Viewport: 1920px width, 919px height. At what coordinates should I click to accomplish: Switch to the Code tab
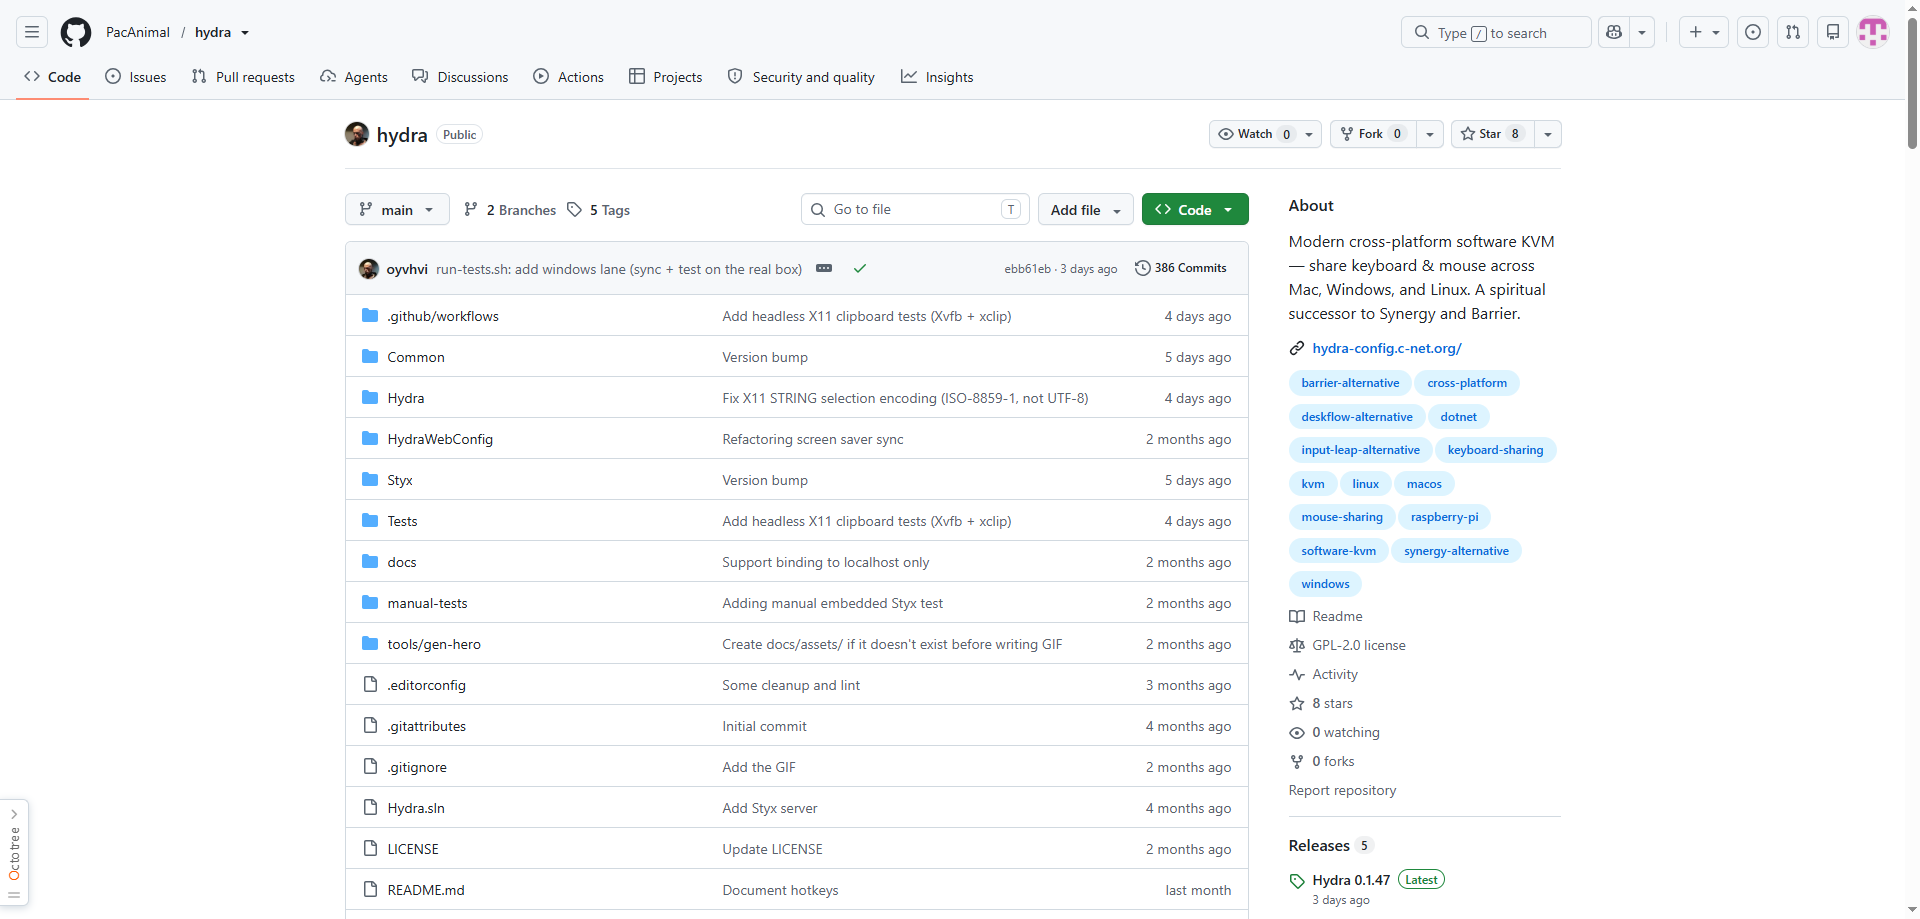click(x=53, y=77)
